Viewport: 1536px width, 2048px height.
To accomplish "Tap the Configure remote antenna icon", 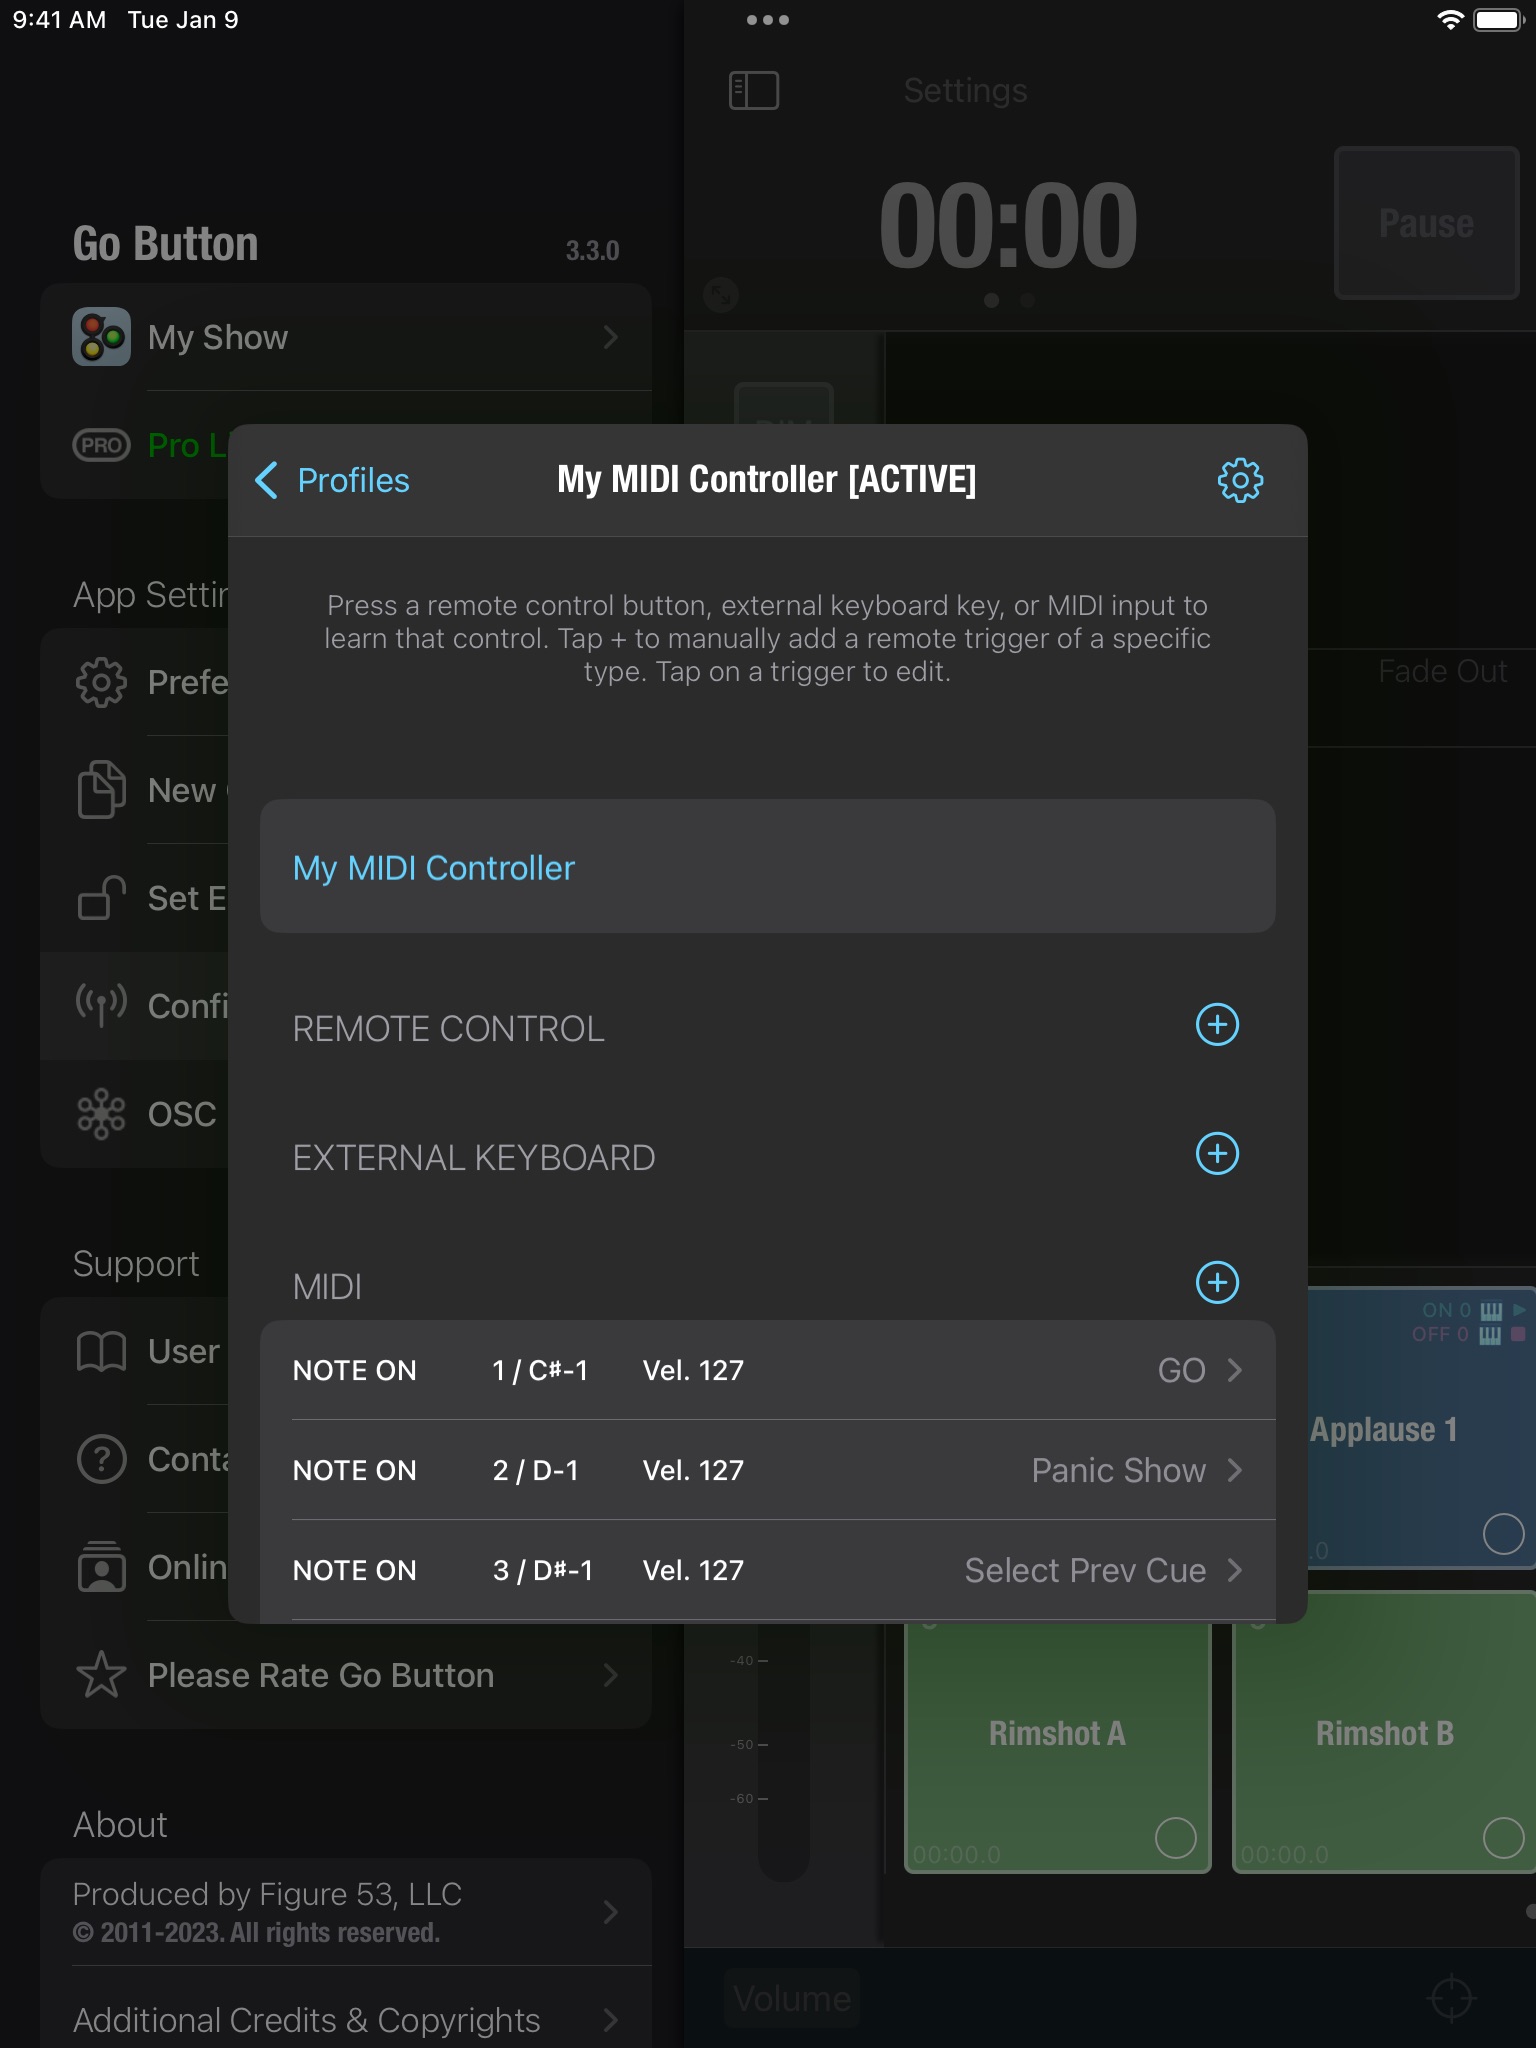I will 101,1005.
